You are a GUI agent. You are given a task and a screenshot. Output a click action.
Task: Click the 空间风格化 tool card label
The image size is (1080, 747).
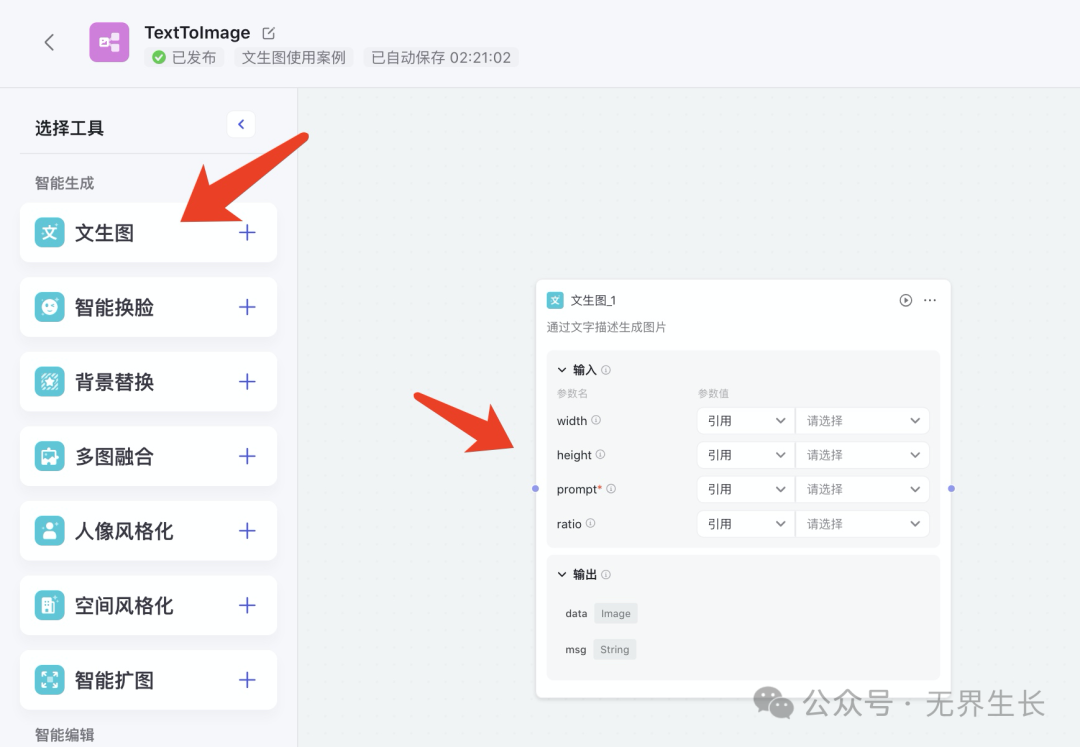[124, 605]
